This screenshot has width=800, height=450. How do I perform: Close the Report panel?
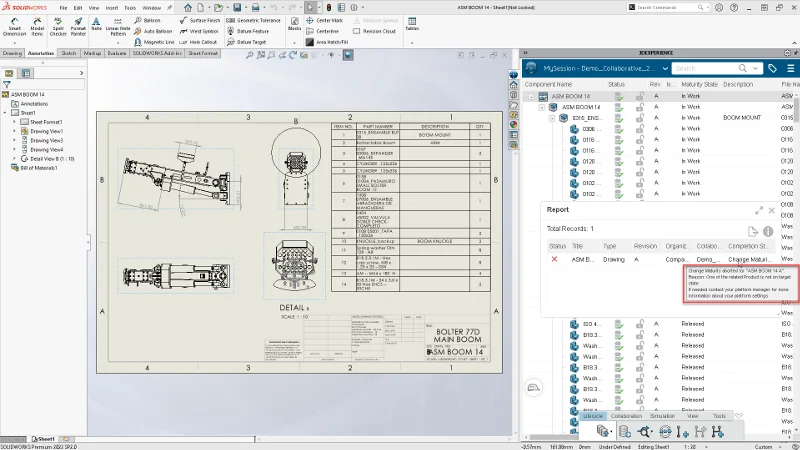pyautogui.click(x=774, y=210)
